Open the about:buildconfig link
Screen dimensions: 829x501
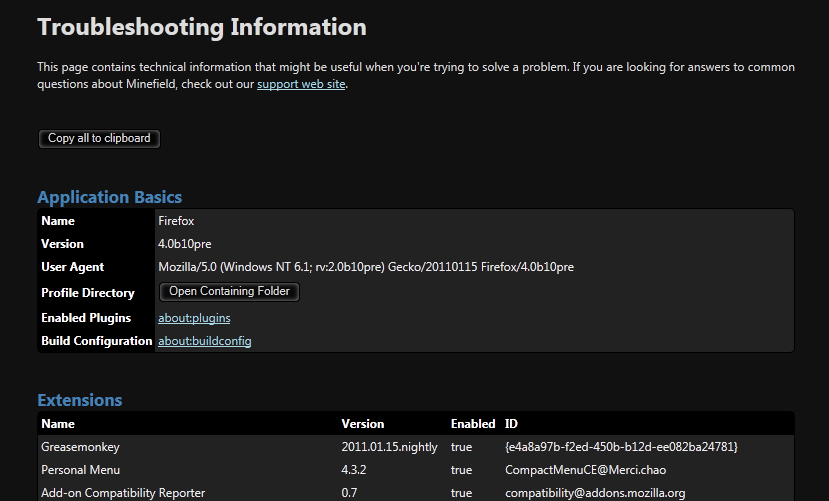(x=205, y=341)
